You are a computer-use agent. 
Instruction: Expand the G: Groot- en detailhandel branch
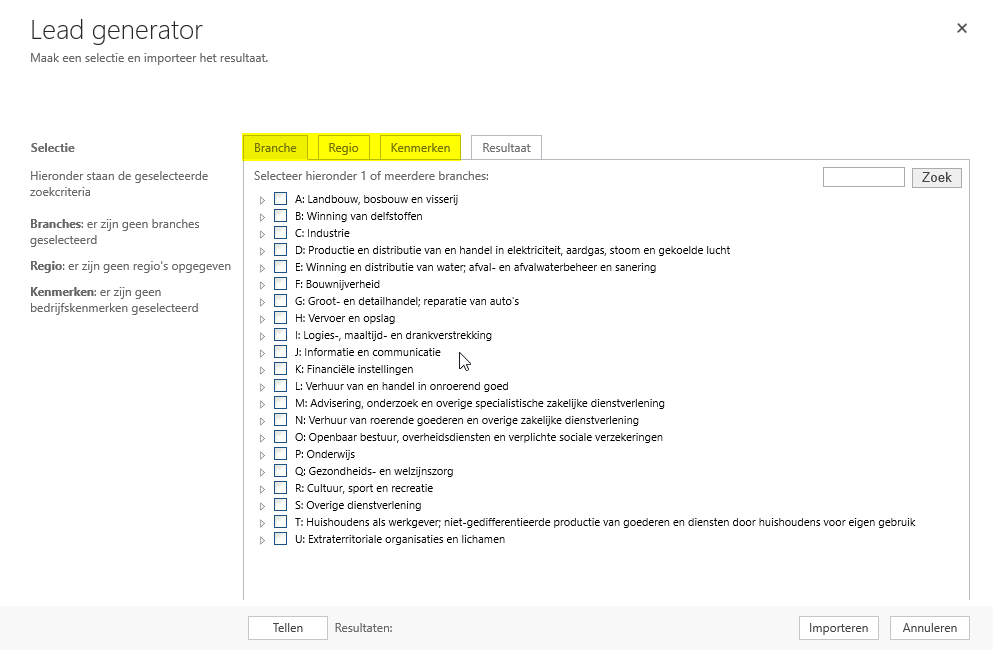pos(263,302)
